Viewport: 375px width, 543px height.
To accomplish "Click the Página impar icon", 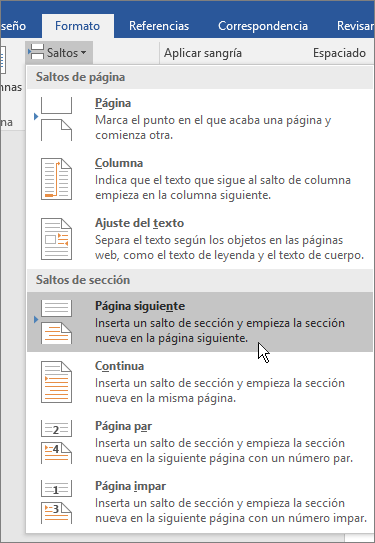I will (56, 502).
